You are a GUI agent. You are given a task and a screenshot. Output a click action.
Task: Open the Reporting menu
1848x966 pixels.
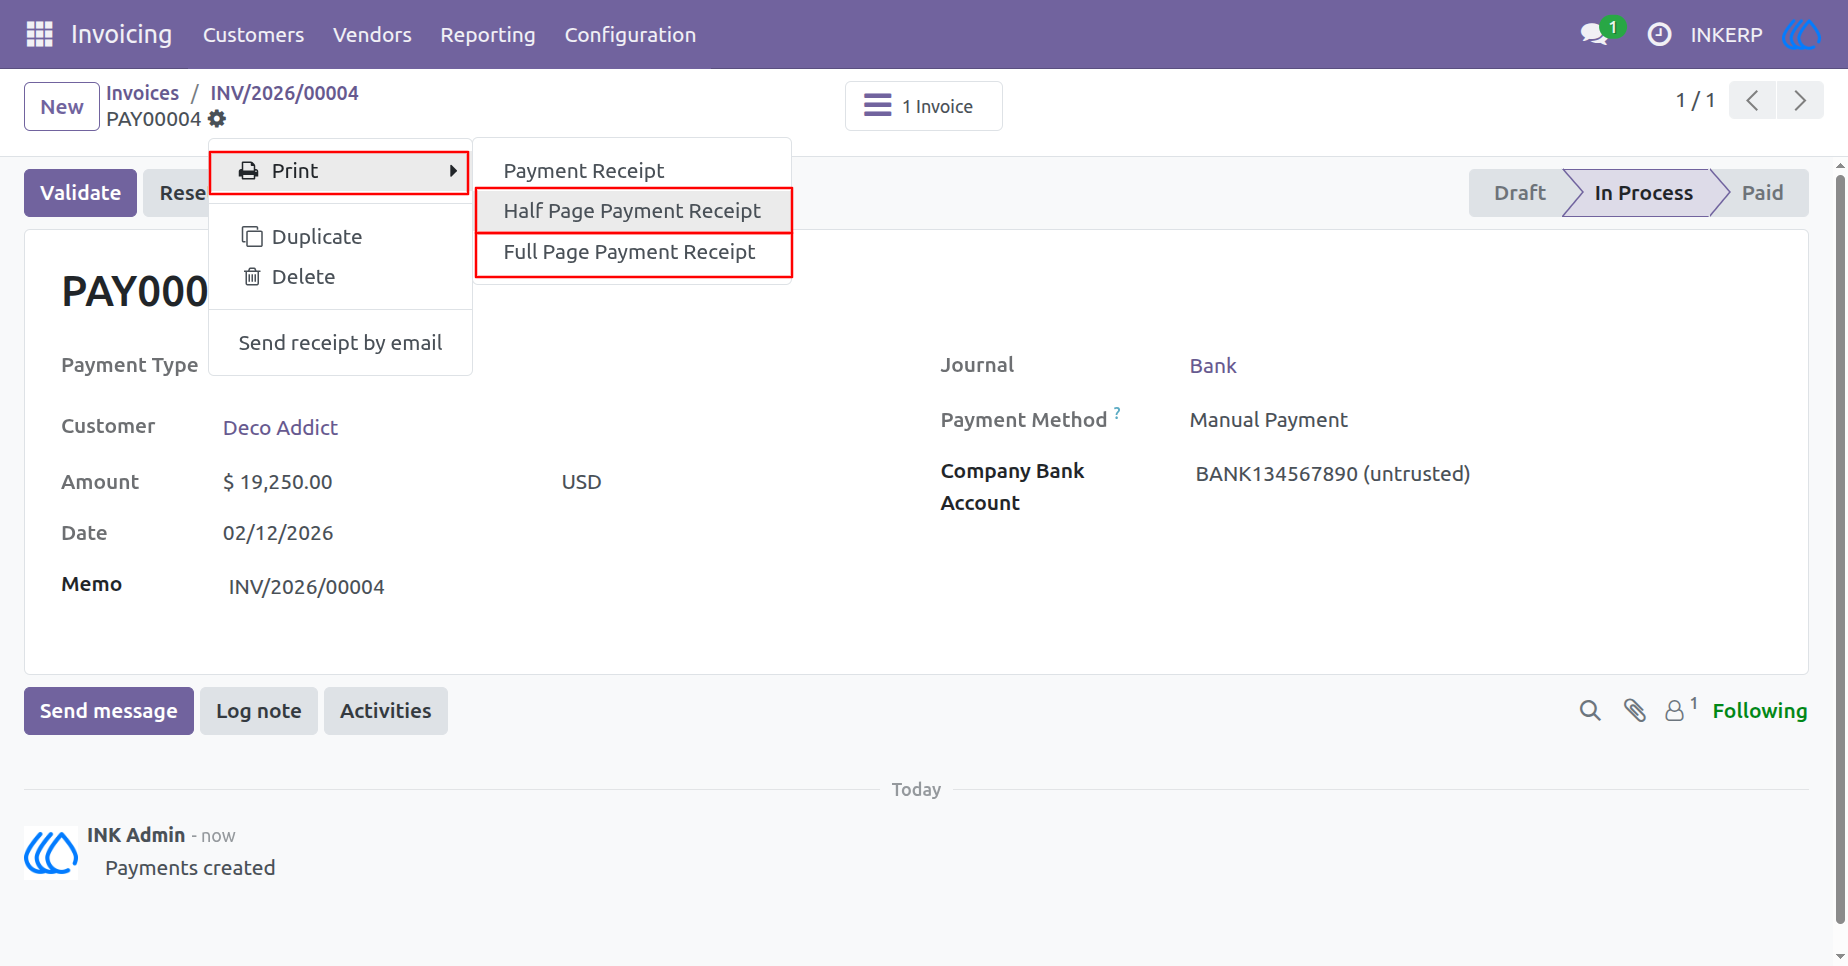488,35
